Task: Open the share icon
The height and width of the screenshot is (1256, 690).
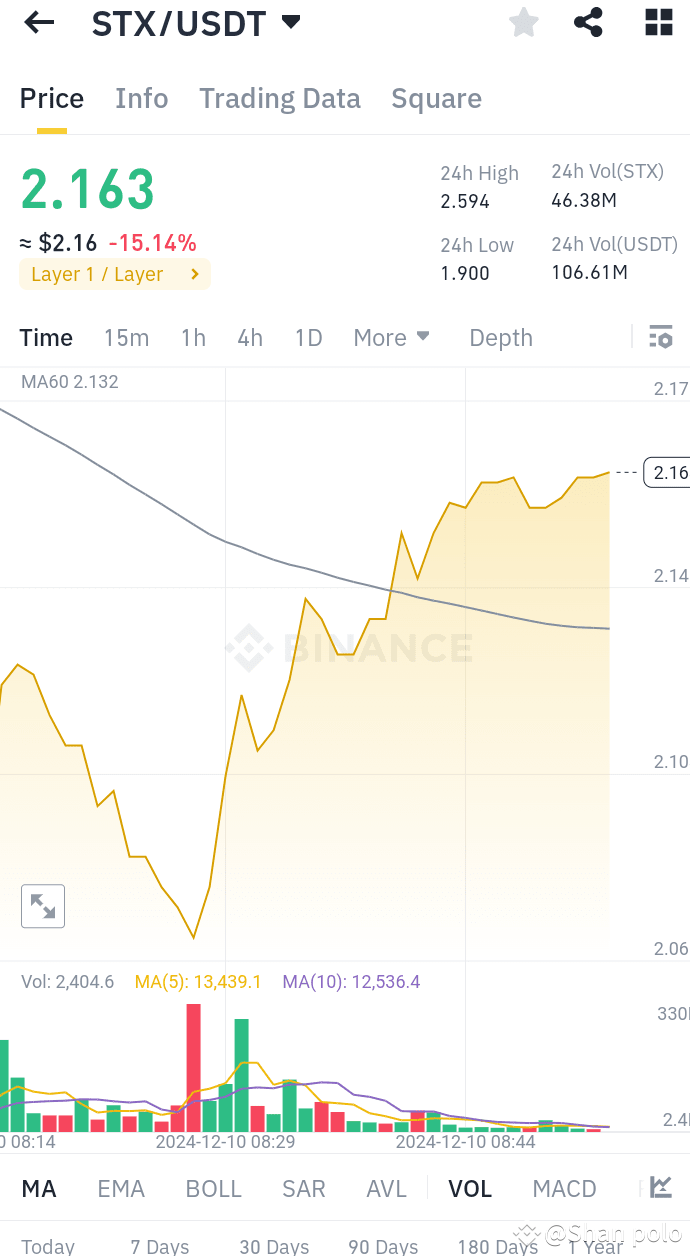Action: click(x=588, y=22)
